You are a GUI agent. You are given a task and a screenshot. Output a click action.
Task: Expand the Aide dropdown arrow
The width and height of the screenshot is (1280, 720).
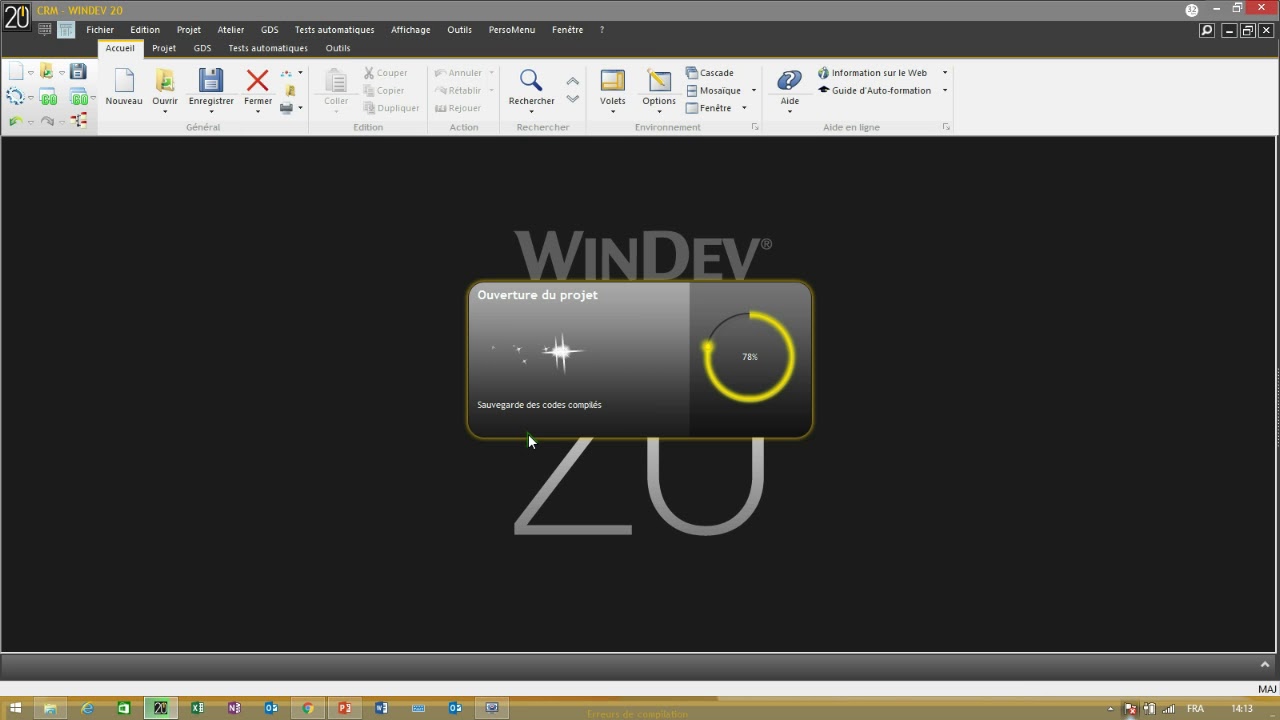click(789, 111)
